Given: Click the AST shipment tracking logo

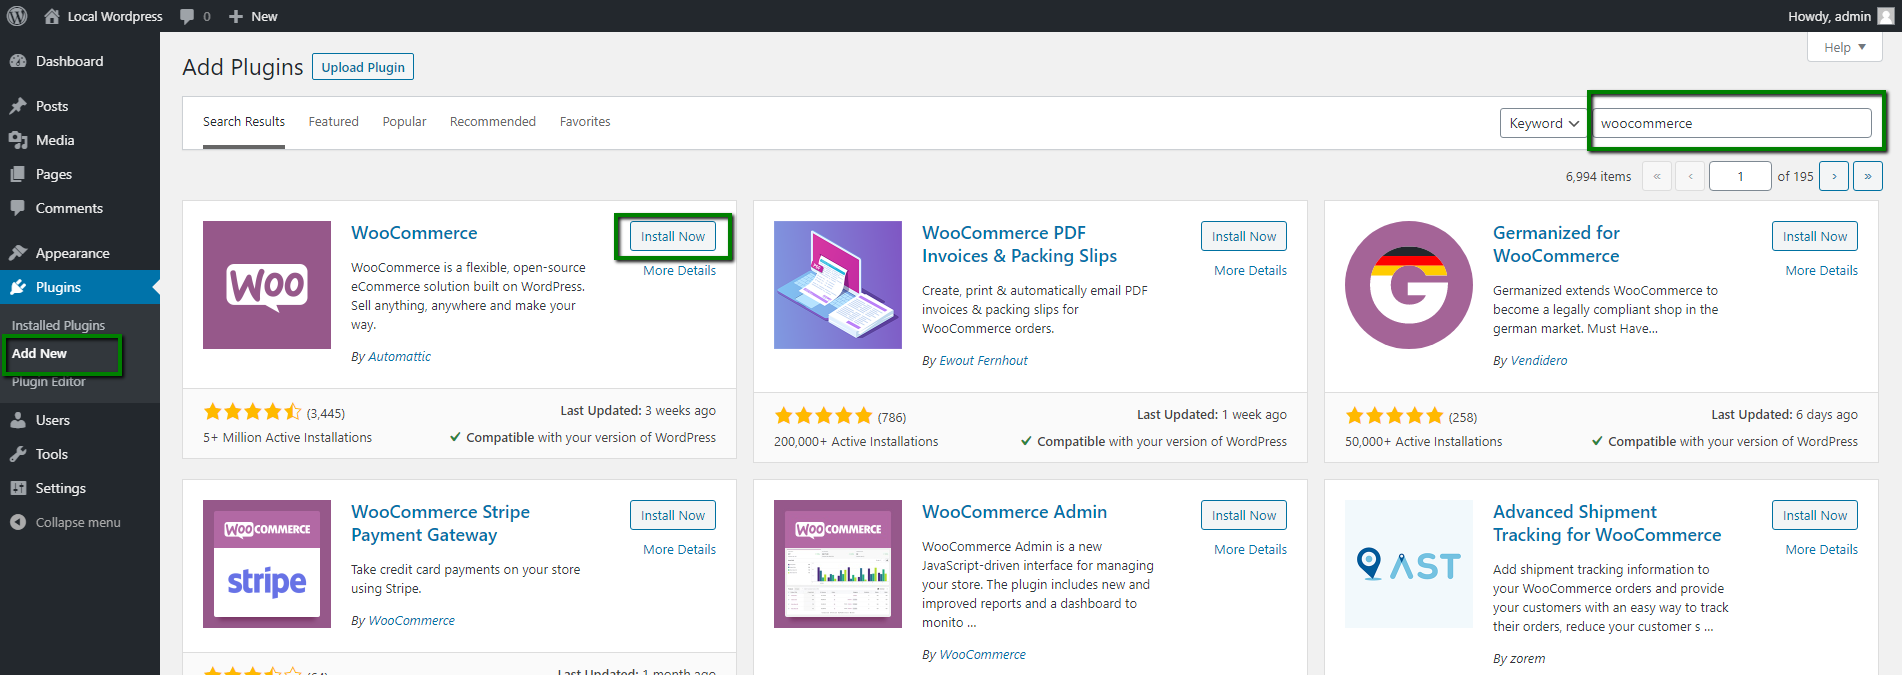Looking at the screenshot, I should coord(1409,564).
